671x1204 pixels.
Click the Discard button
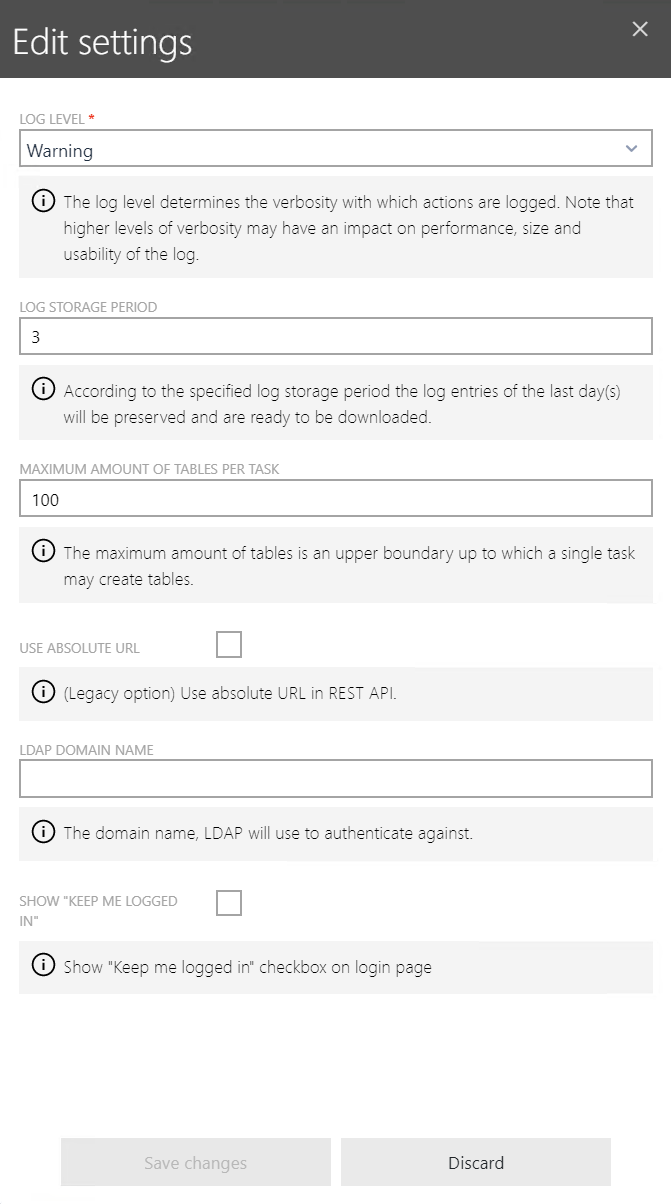[475, 1163]
